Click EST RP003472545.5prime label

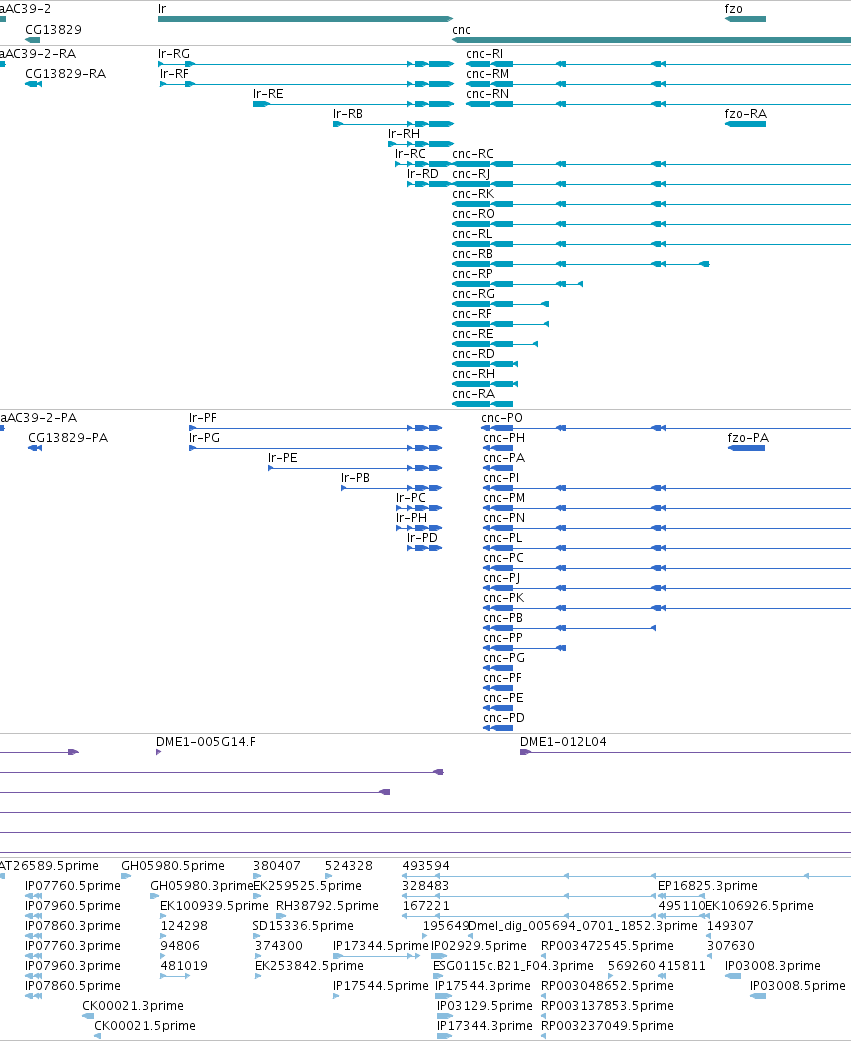click(x=607, y=945)
